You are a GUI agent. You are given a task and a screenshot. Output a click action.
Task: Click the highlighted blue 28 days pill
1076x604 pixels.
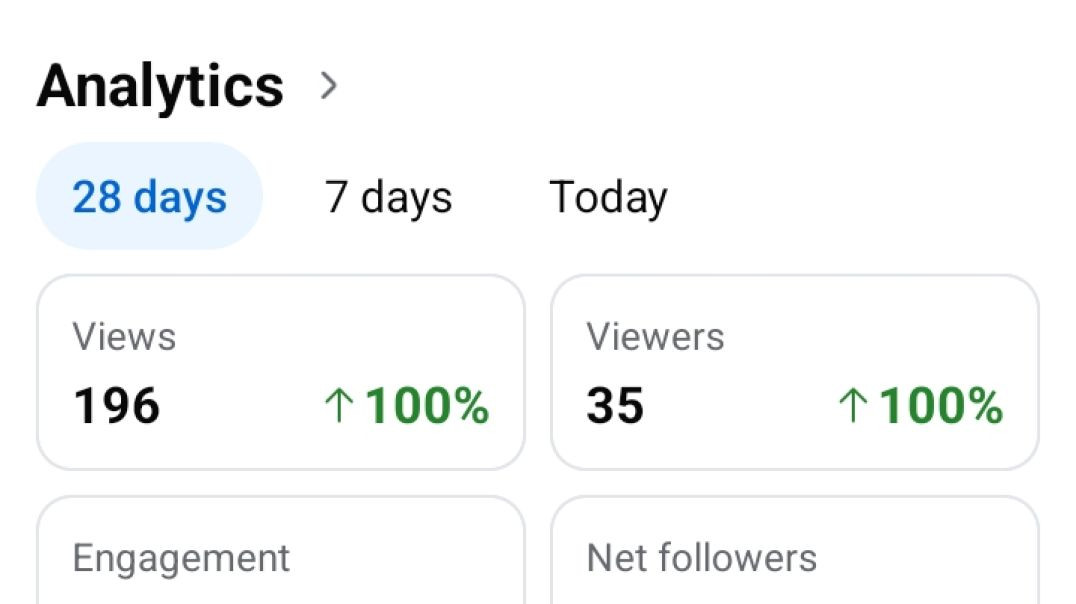(x=149, y=197)
